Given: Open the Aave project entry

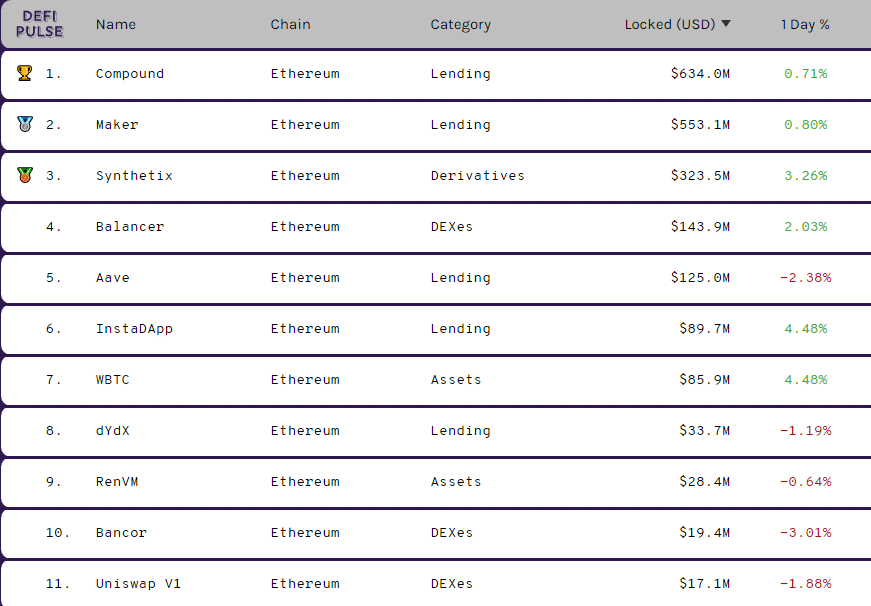Looking at the screenshot, I should click(113, 278).
